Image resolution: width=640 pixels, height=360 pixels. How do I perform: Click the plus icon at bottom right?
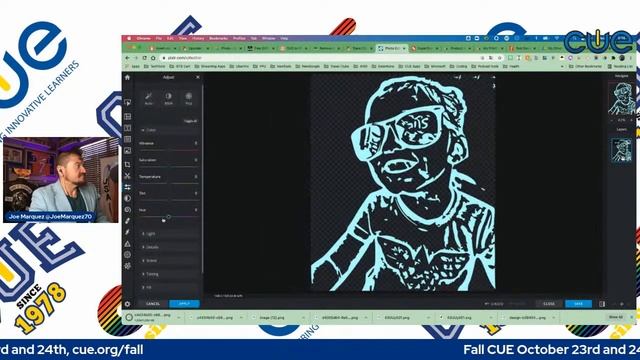pos(621,304)
